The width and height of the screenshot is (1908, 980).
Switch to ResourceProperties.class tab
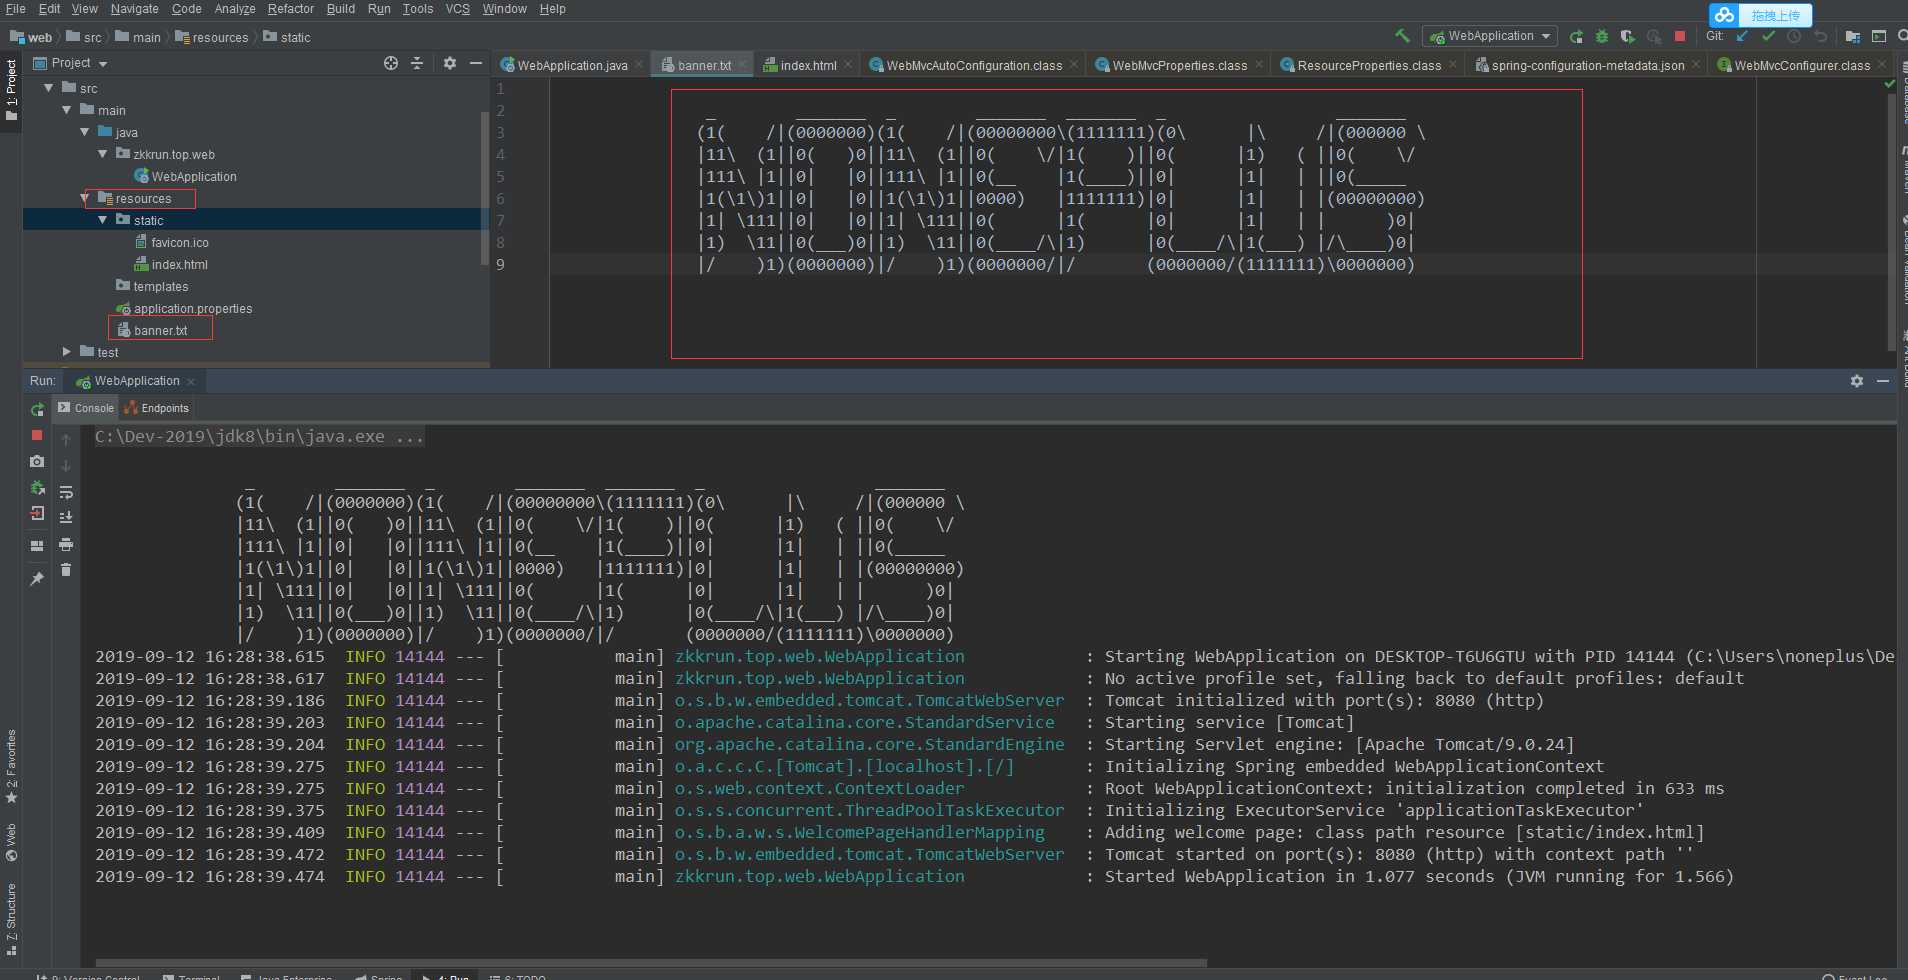[1368, 65]
